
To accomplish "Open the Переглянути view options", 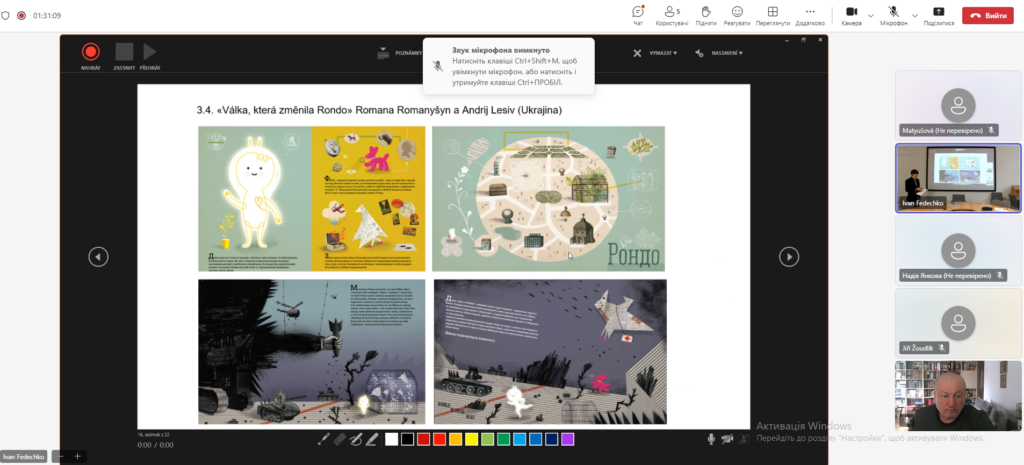I will [773, 15].
